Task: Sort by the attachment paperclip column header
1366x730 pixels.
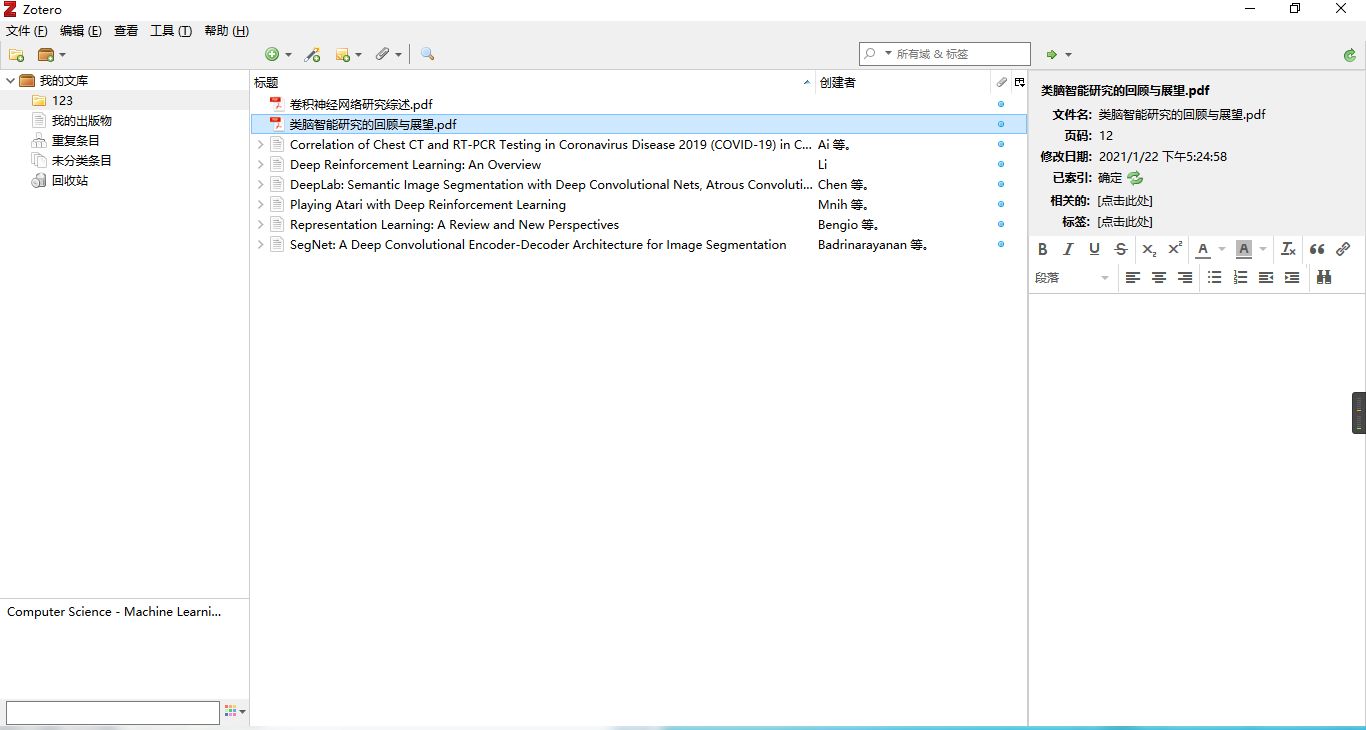Action: pos(1002,82)
